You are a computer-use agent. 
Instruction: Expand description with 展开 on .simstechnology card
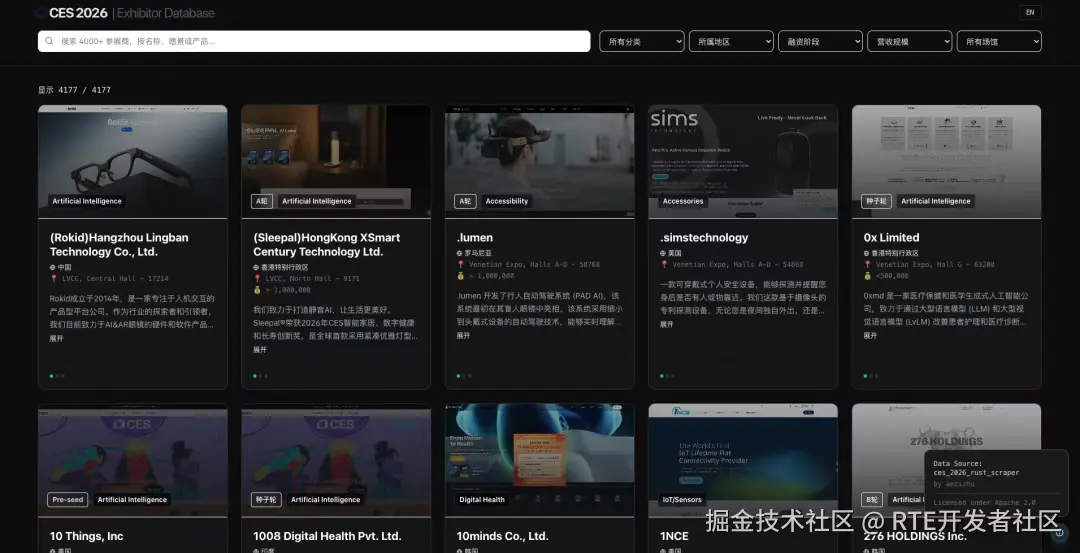(x=666, y=324)
